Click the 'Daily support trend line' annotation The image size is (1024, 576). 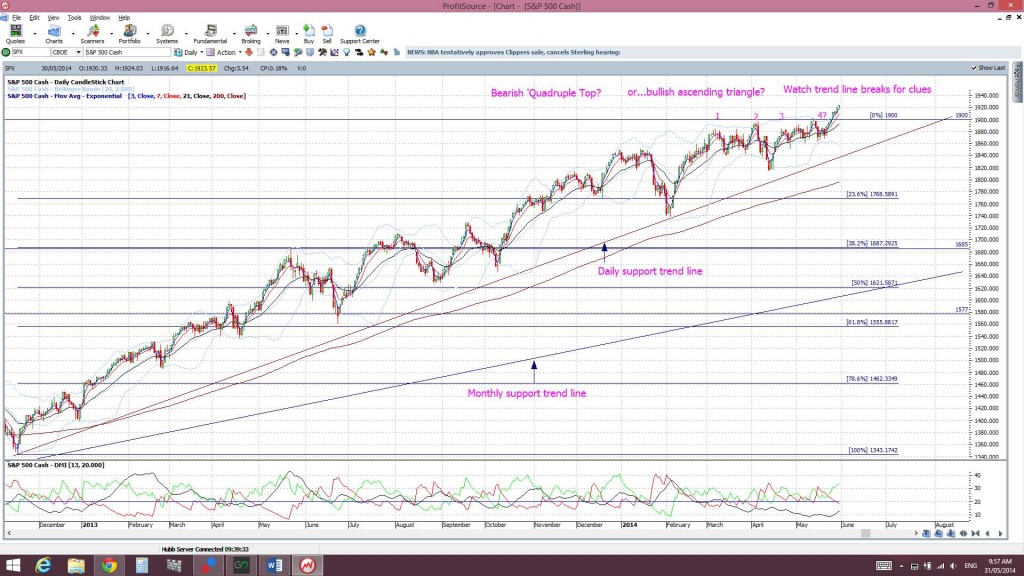[650, 271]
